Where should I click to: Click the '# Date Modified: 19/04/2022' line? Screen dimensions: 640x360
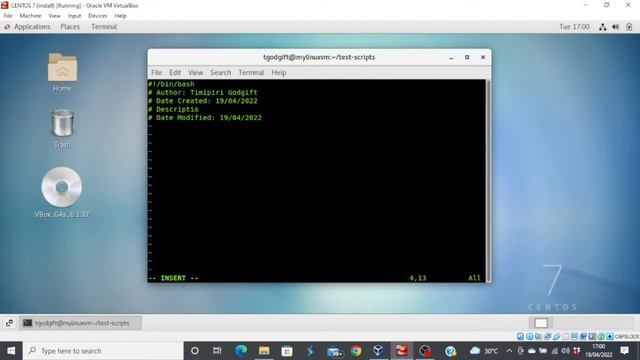coord(204,118)
